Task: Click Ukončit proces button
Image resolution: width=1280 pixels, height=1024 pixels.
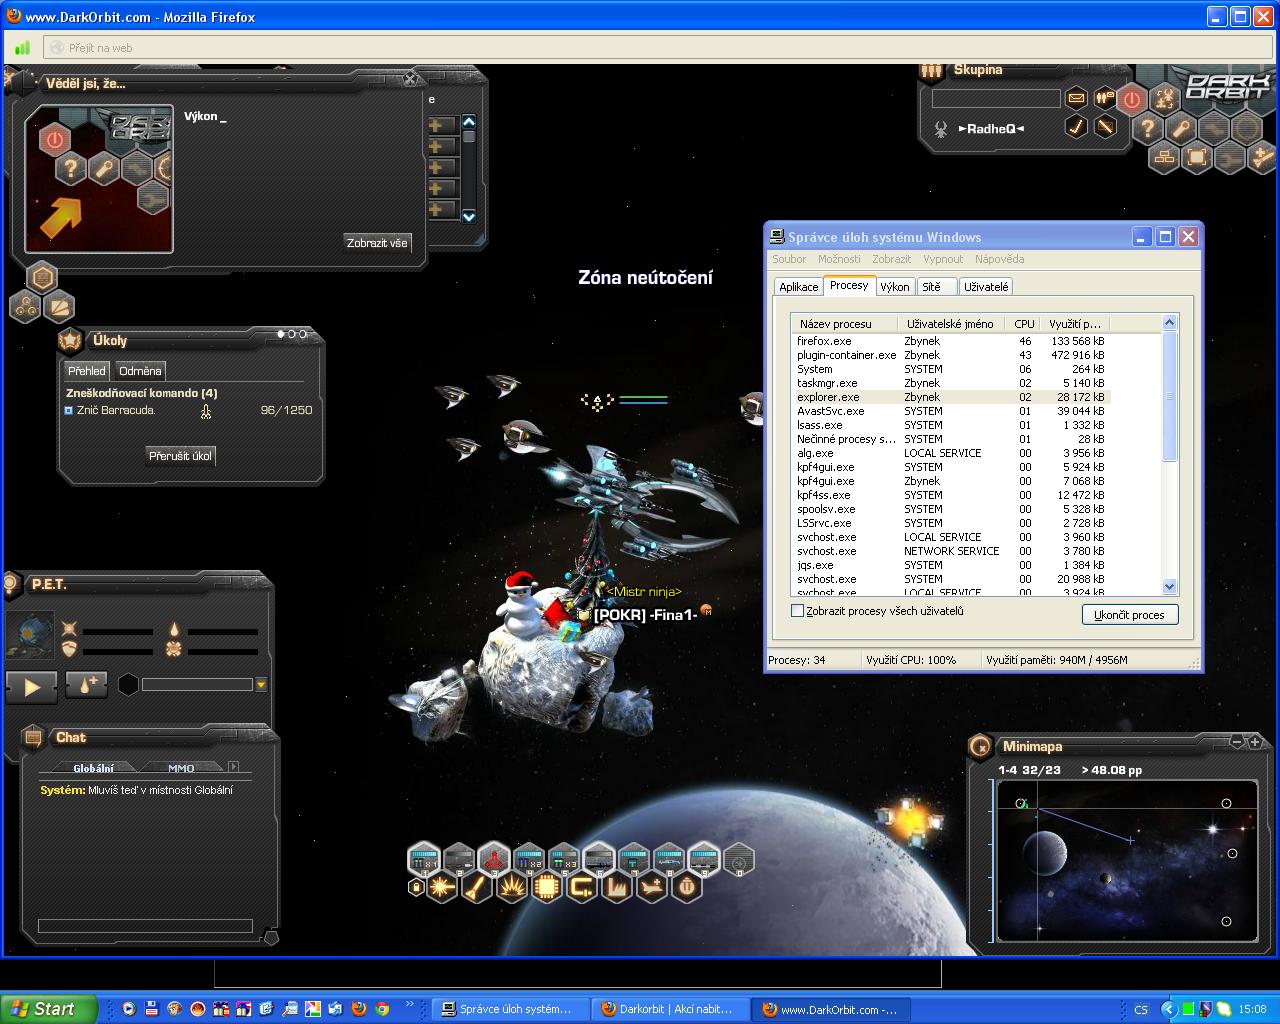Action: point(1129,615)
